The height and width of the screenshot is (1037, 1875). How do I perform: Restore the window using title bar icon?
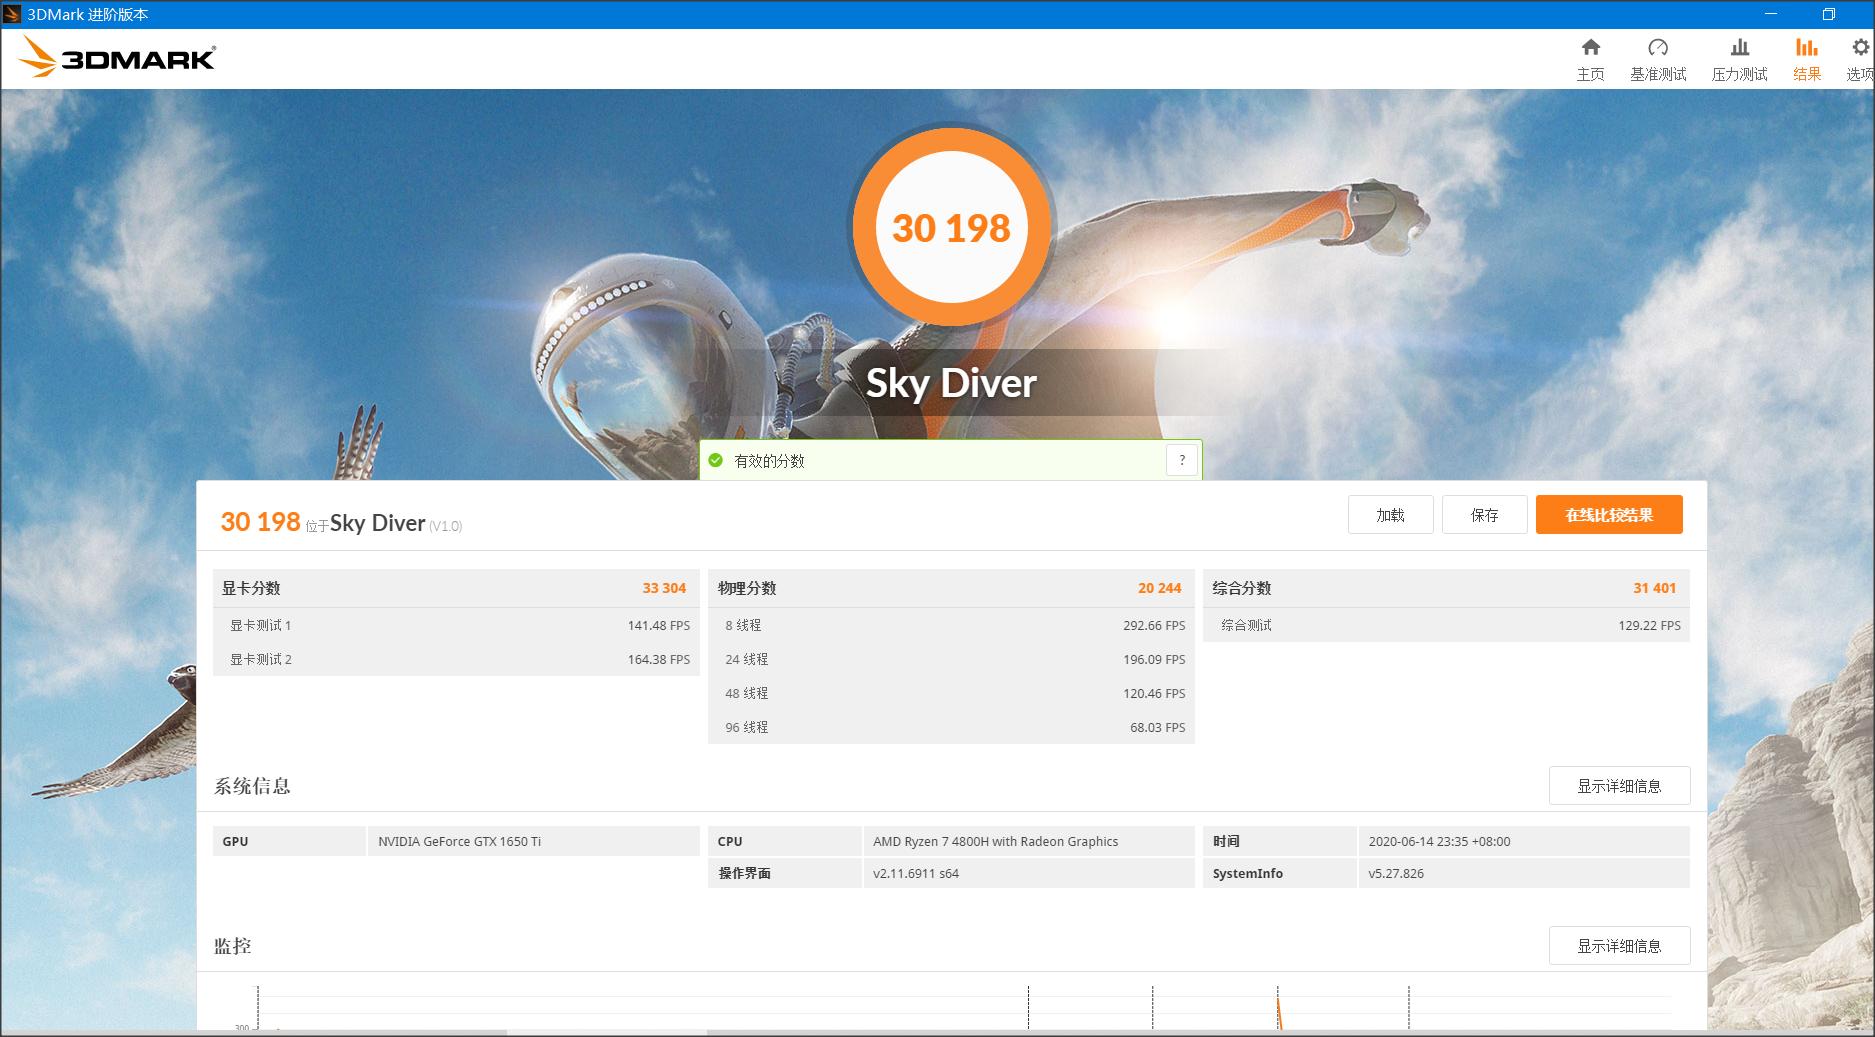pyautogui.click(x=1828, y=14)
